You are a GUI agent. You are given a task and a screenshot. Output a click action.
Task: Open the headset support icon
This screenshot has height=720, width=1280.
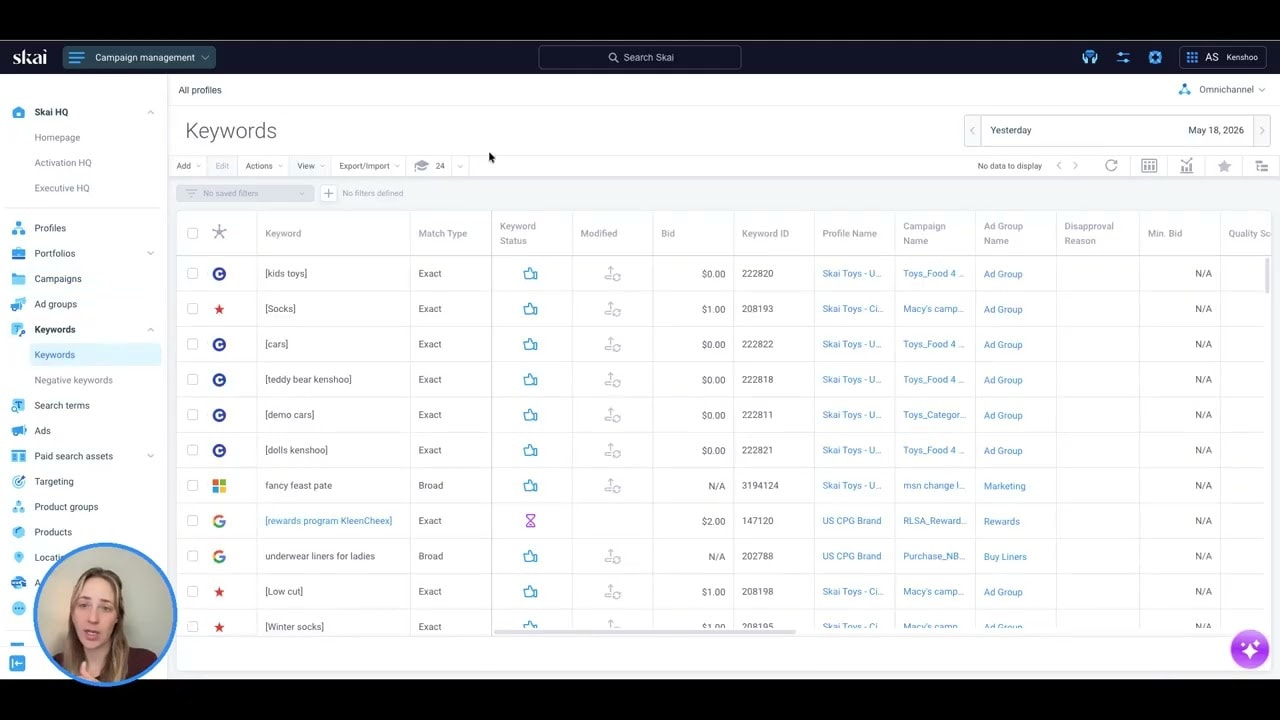tap(1090, 57)
